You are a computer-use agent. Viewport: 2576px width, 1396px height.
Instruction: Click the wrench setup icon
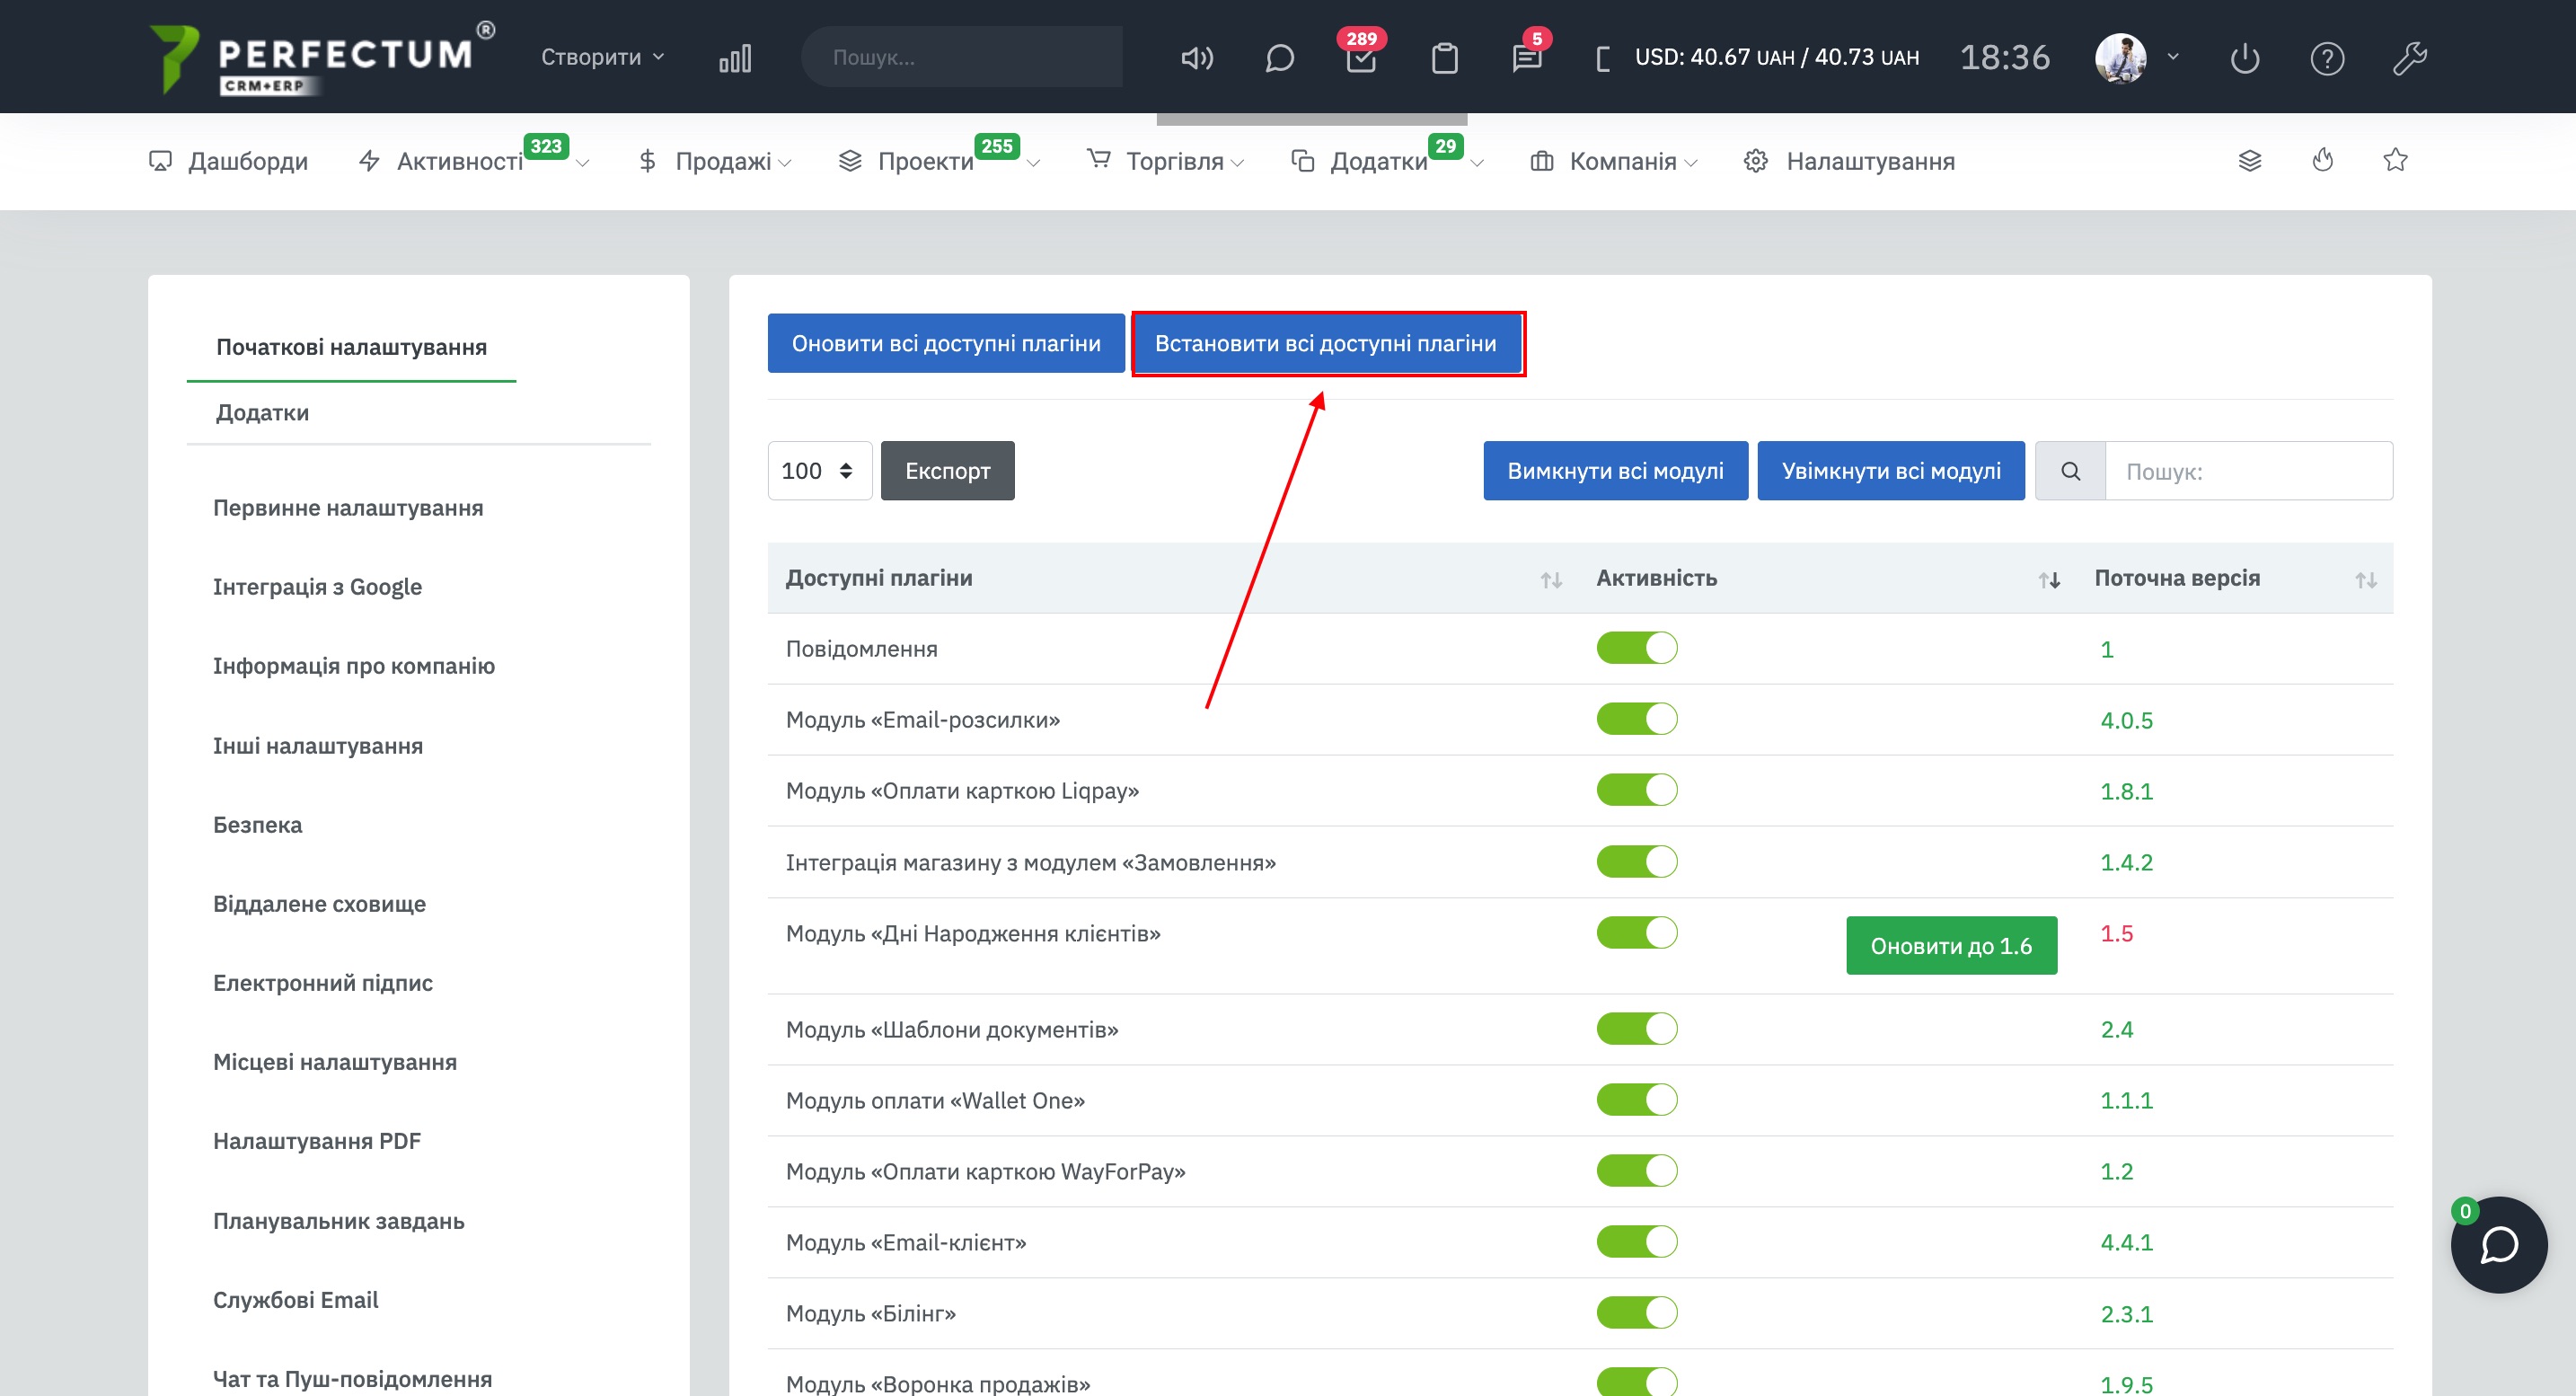(2409, 58)
